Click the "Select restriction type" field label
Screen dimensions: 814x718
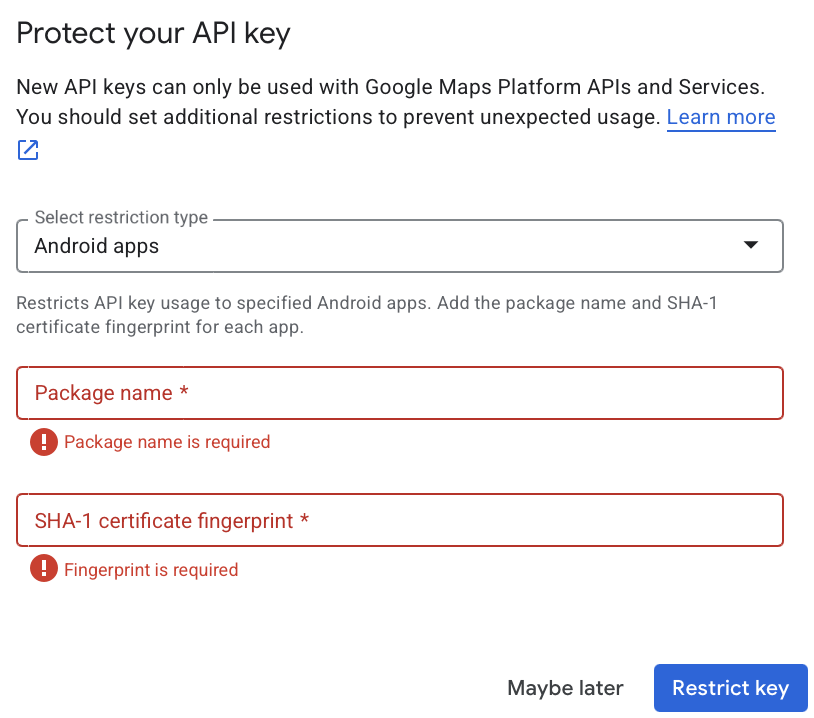click(121, 217)
